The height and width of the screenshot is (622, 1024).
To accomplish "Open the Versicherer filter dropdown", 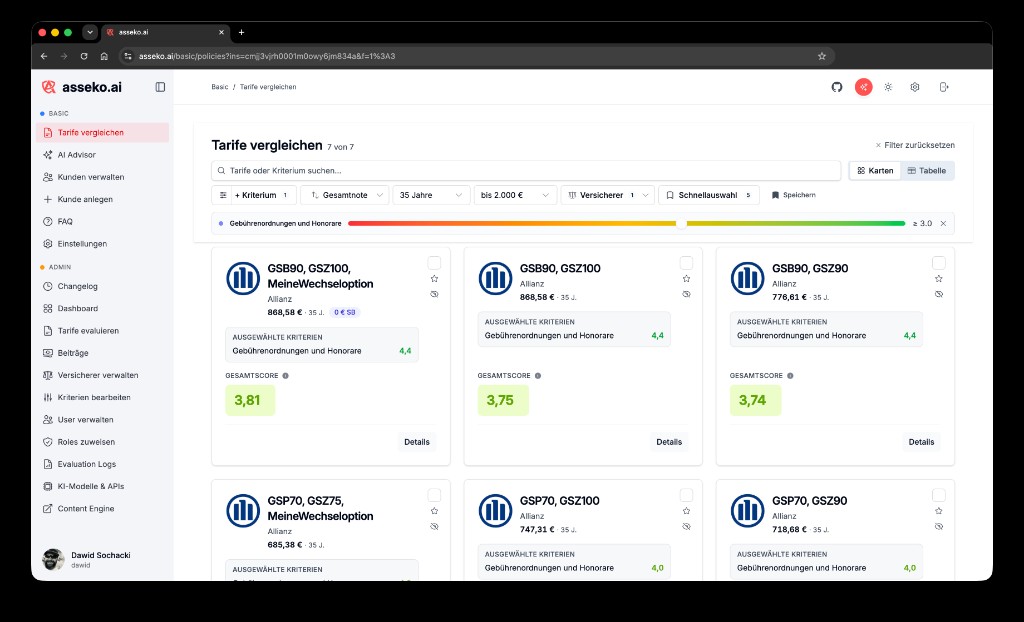I will [608, 195].
